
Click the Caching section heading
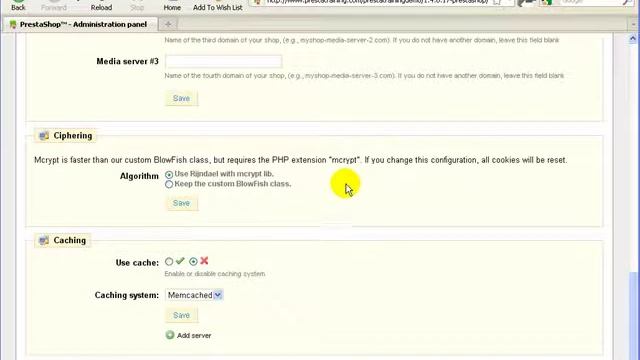[69, 240]
